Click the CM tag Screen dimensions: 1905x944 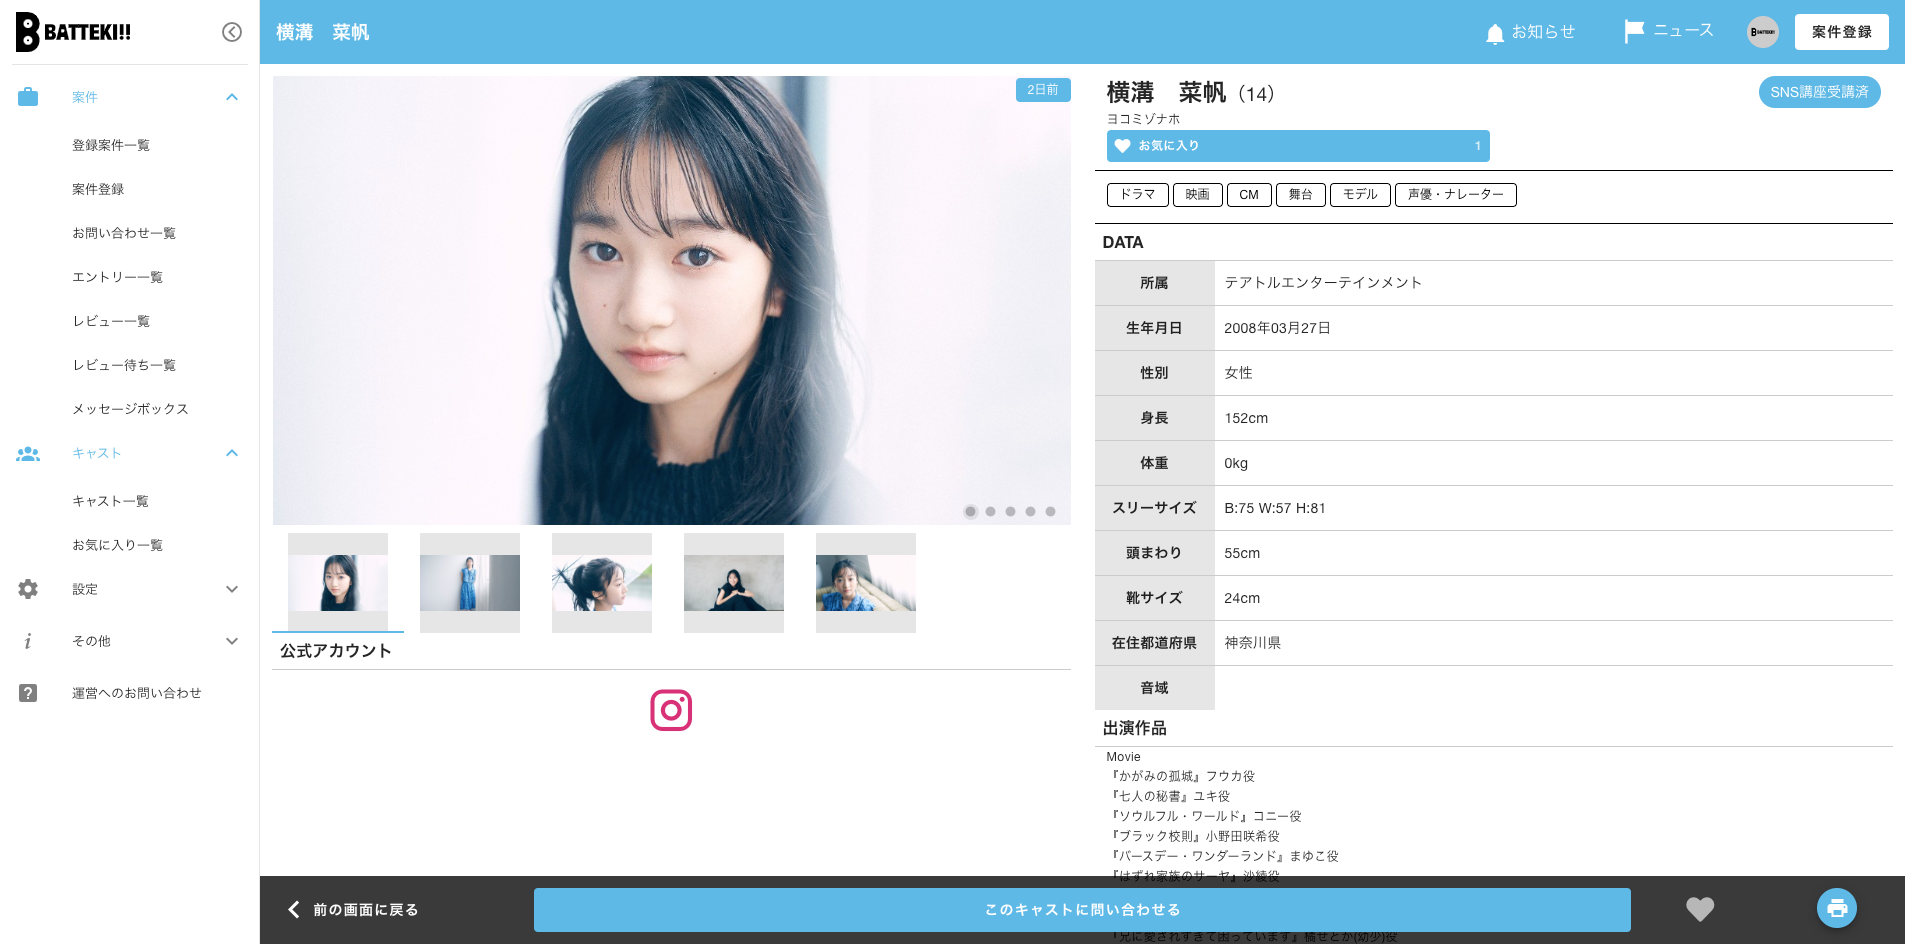coord(1249,195)
